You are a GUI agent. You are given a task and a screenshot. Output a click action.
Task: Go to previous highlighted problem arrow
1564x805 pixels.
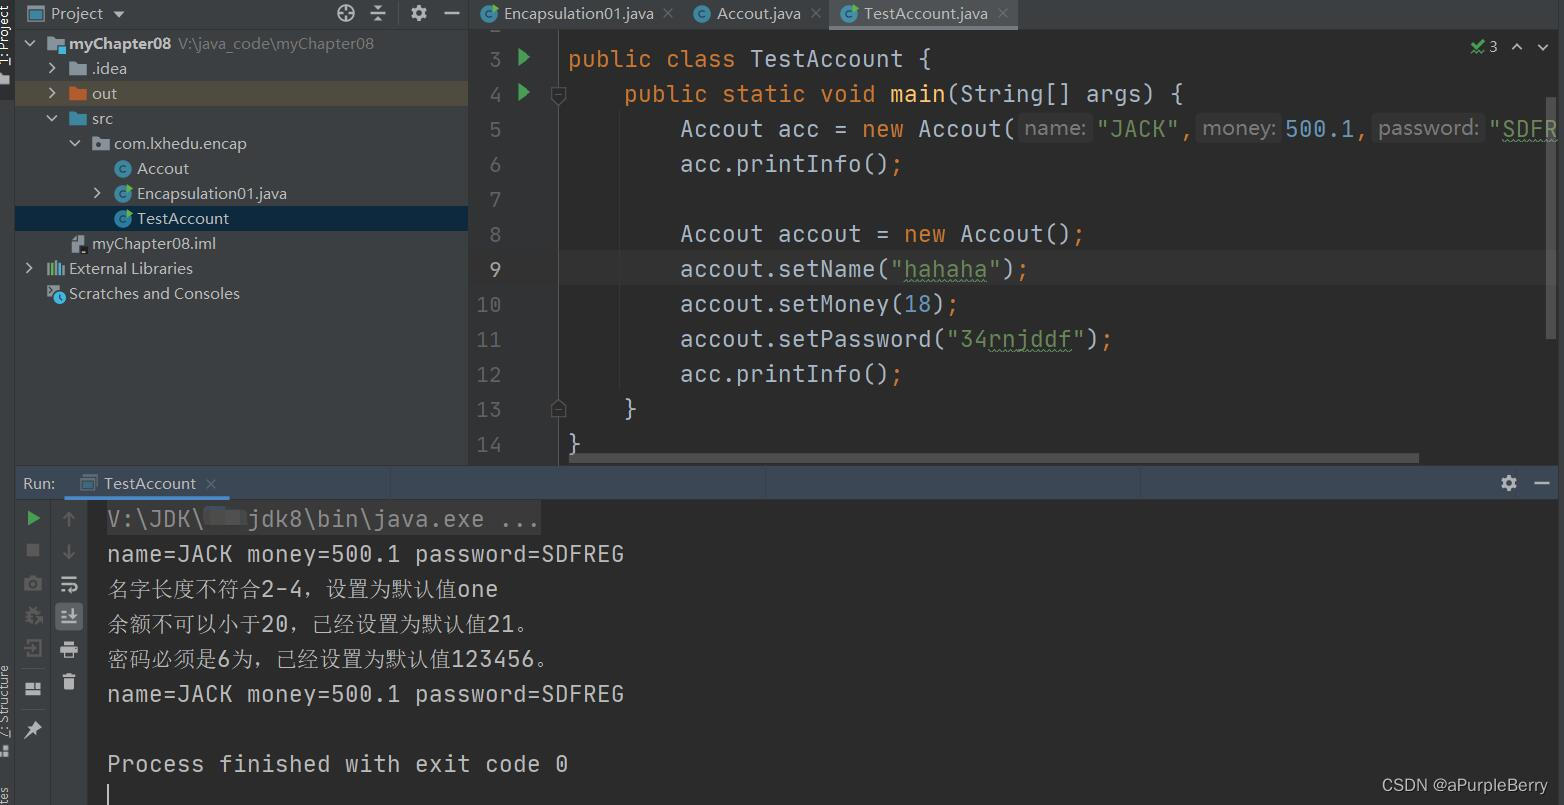click(1517, 46)
